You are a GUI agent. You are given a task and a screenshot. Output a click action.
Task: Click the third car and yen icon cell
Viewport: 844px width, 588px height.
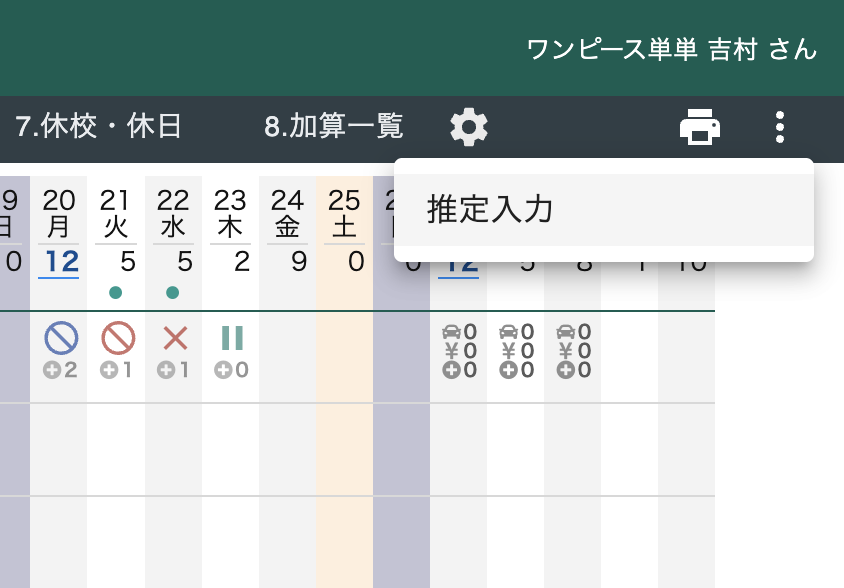[x=573, y=350]
